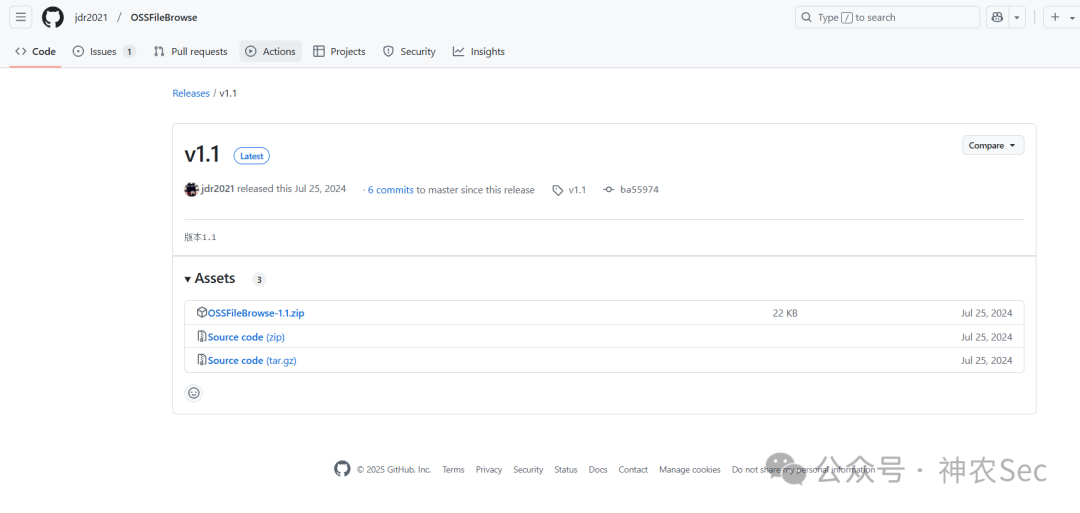This screenshot has width=1080, height=513.
Task: Open the Compare dropdown
Action: point(993,145)
